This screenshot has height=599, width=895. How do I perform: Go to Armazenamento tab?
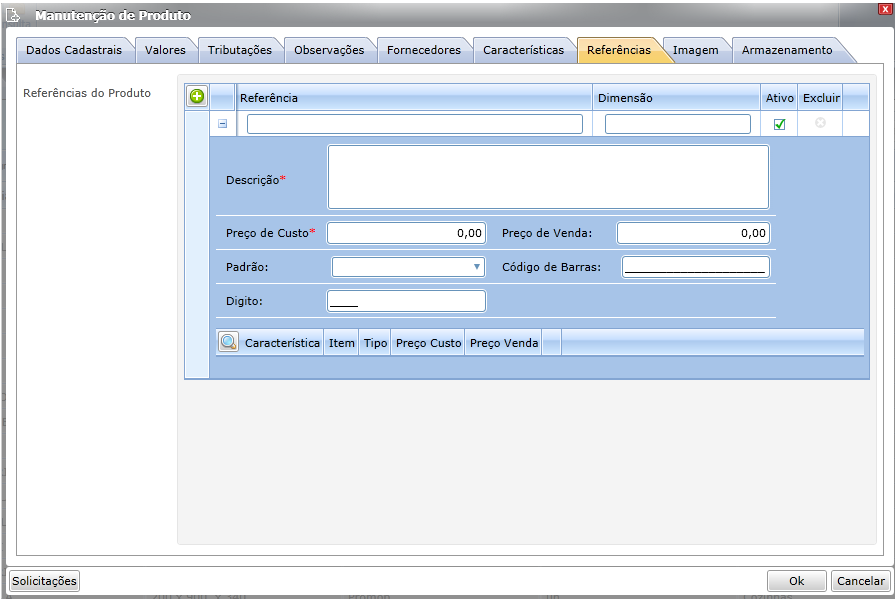787,50
